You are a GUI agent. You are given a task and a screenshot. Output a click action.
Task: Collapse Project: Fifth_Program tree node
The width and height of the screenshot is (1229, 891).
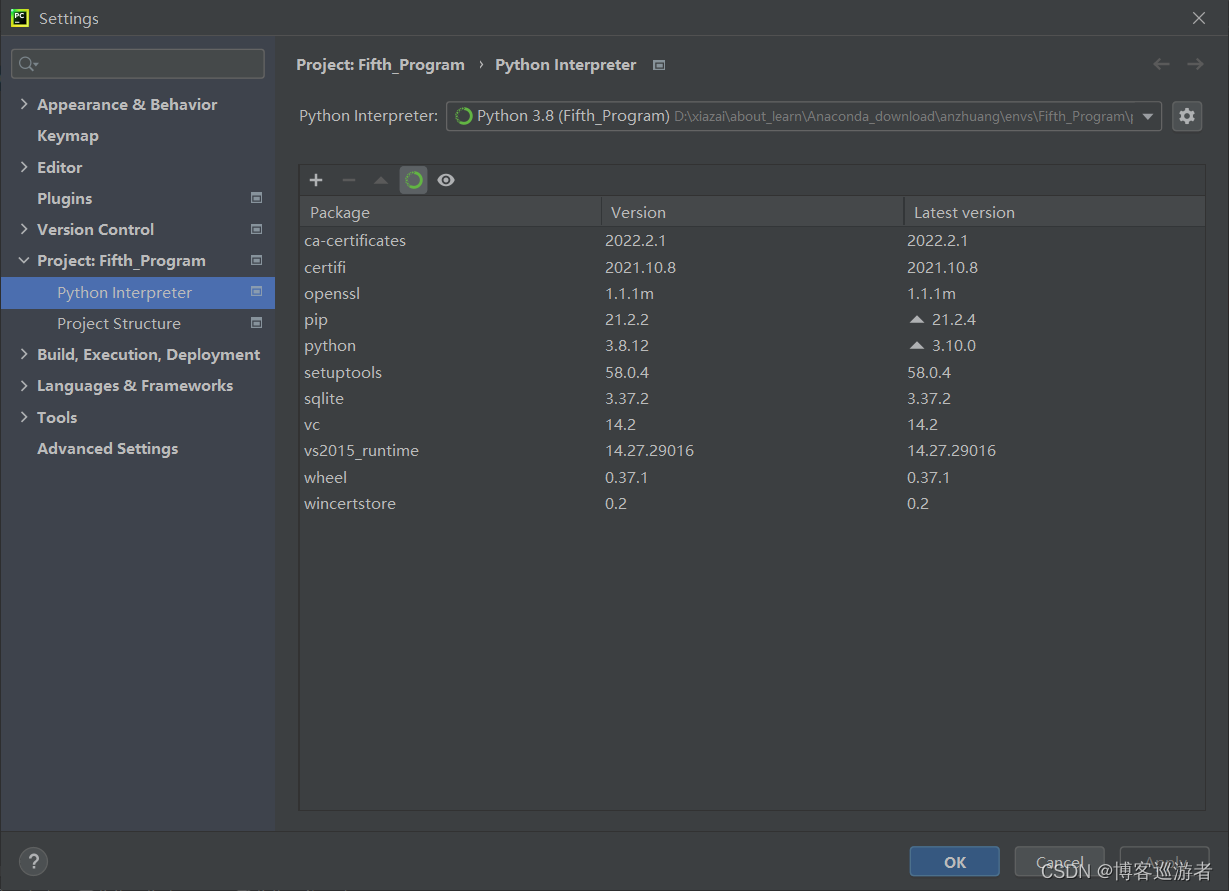(x=24, y=260)
